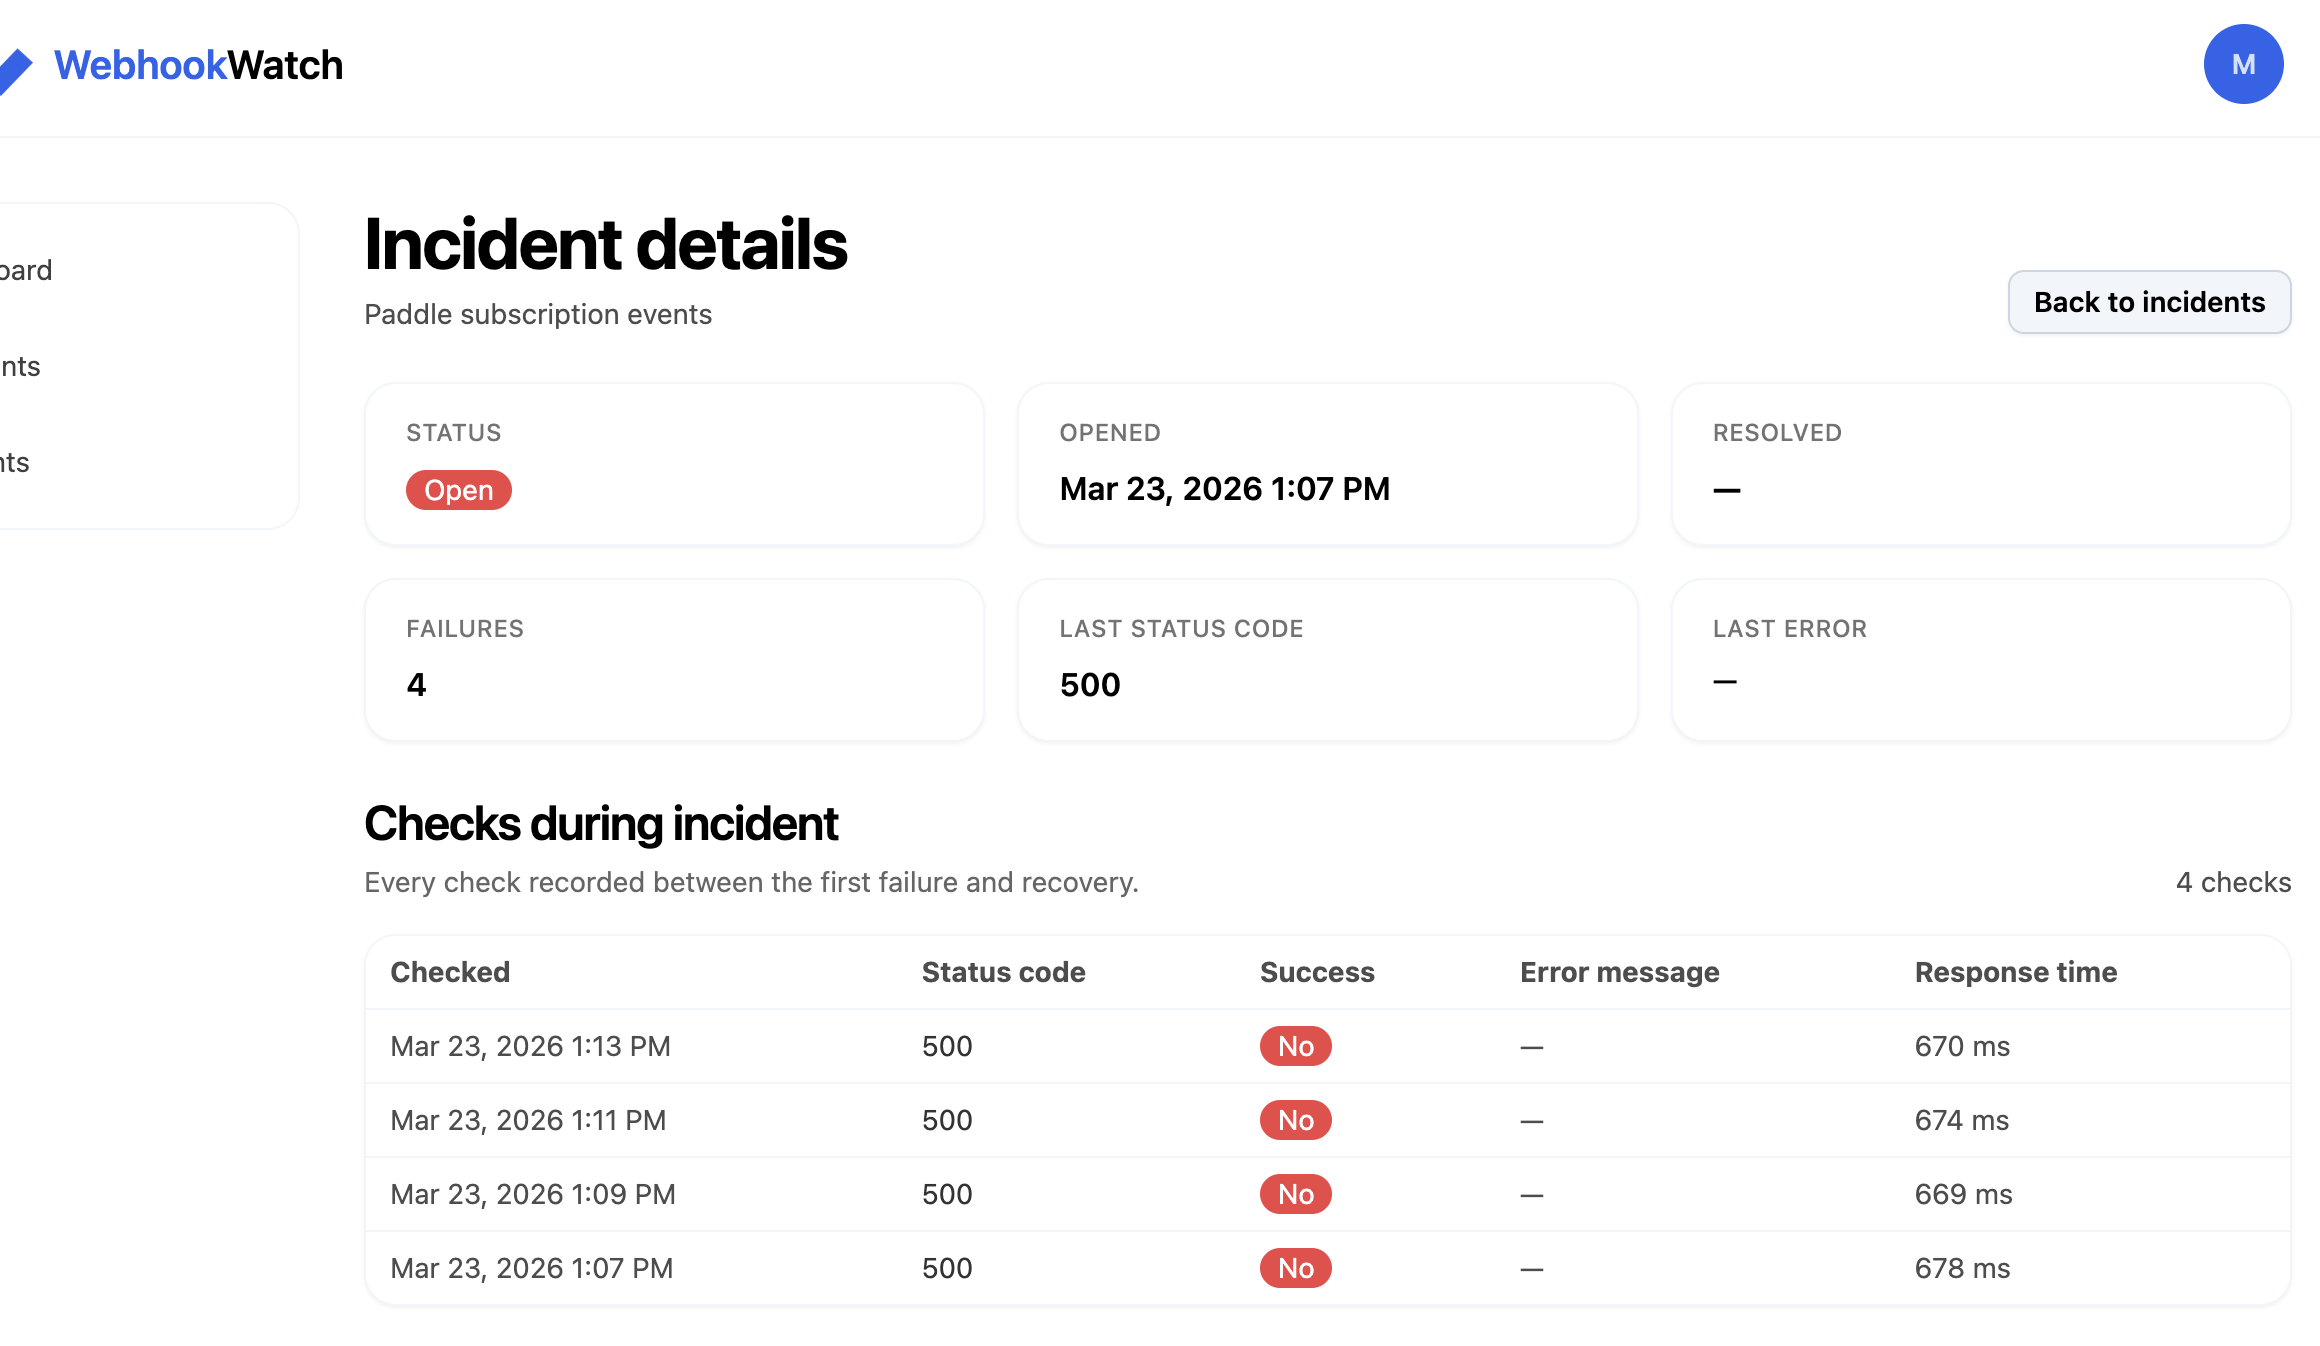The height and width of the screenshot is (1346, 2320).
Task: Click the Open status badge
Action: click(x=458, y=490)
